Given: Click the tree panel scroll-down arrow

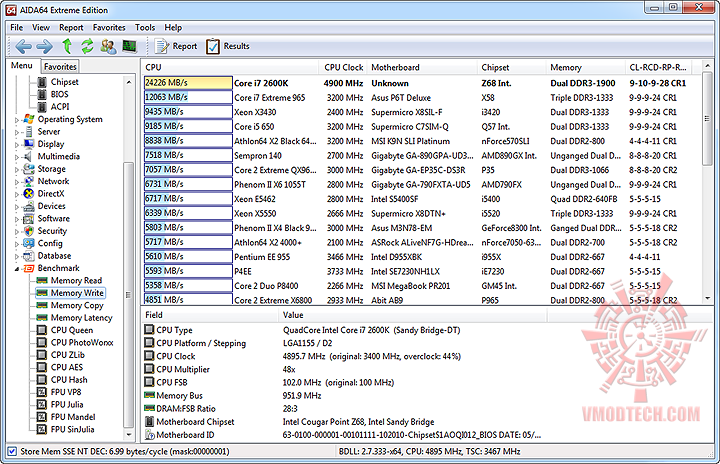Looking at the screenshot, I should coord(129,434).
